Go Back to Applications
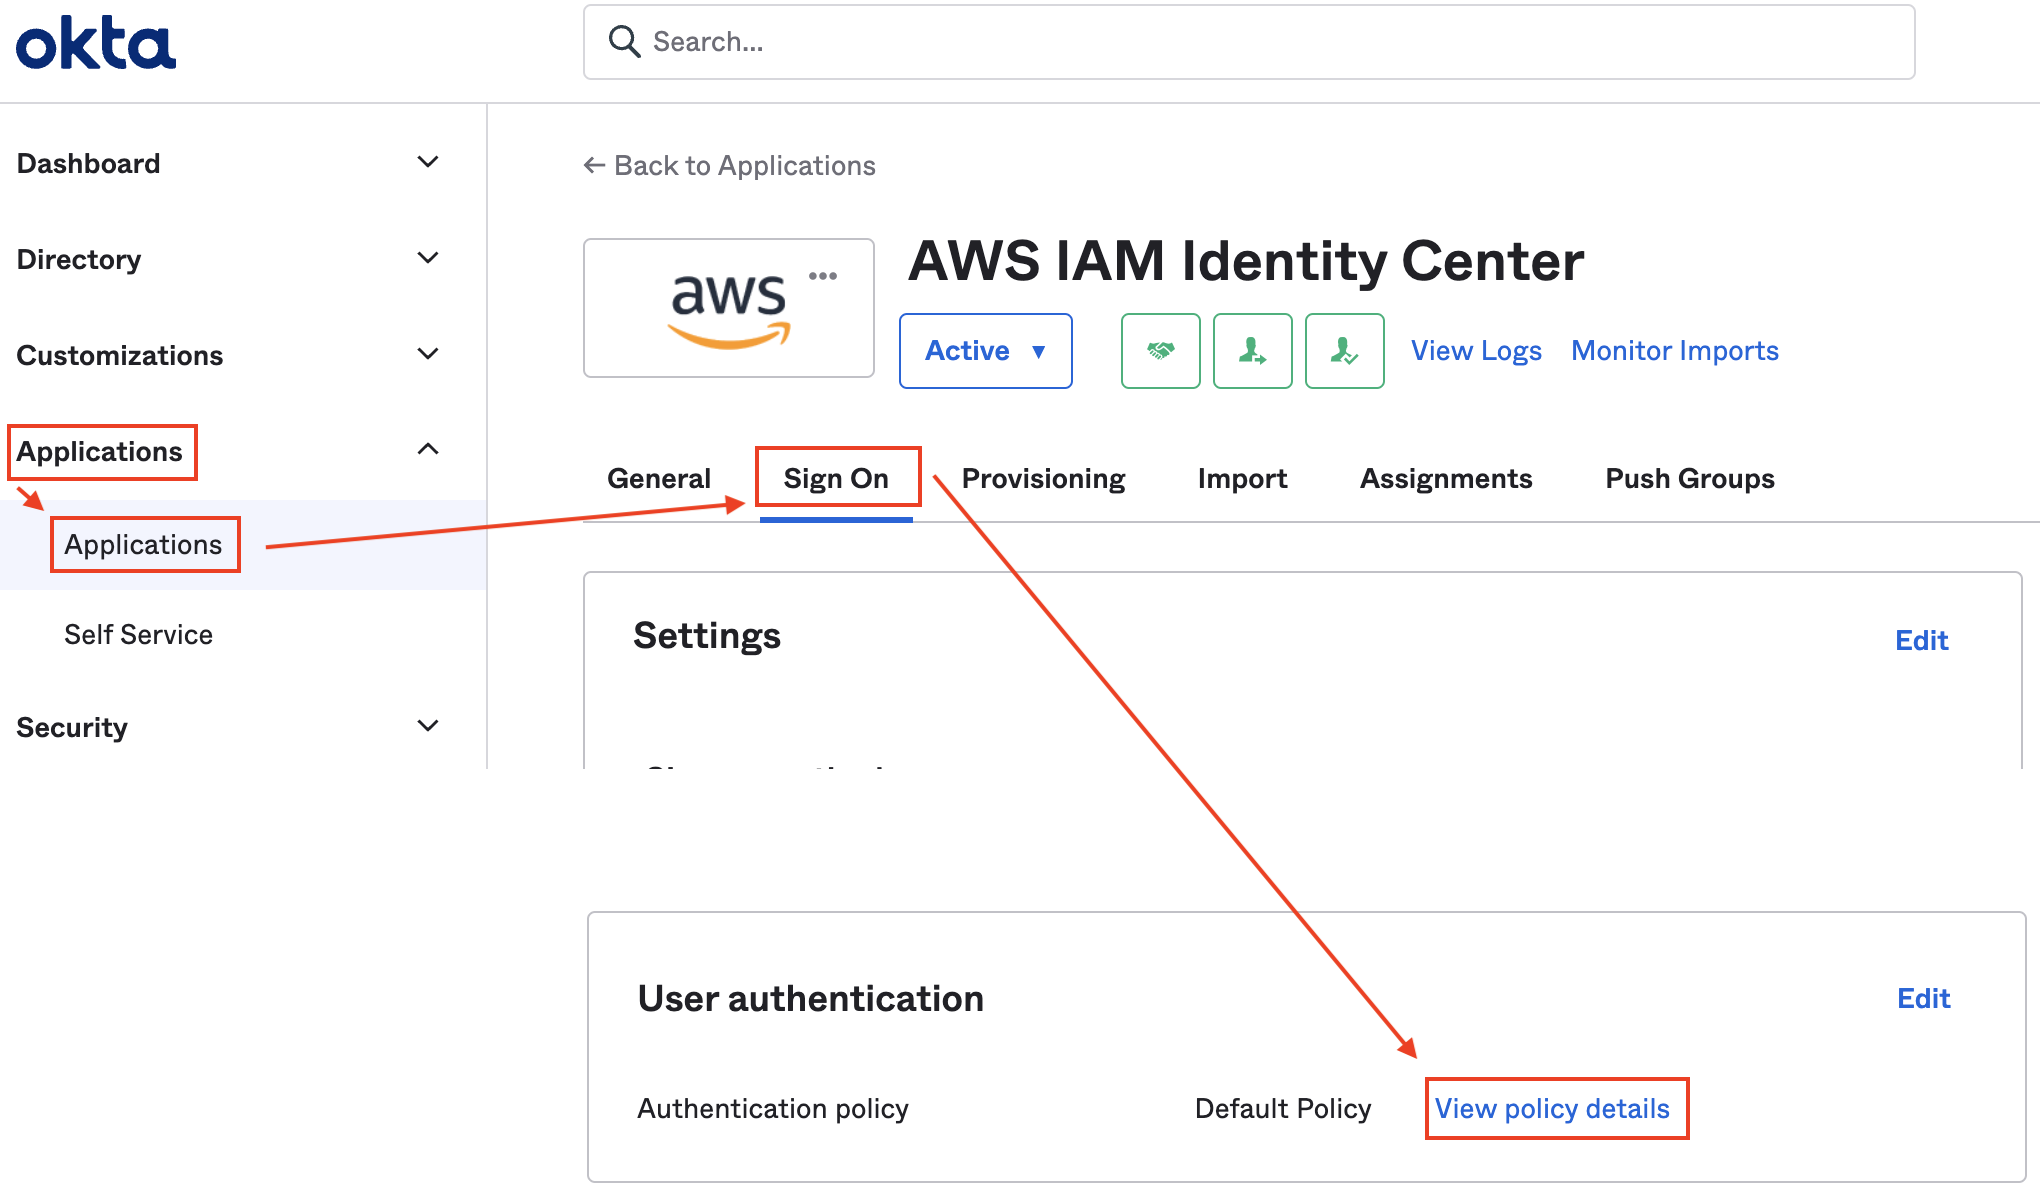 pos(729,165)
